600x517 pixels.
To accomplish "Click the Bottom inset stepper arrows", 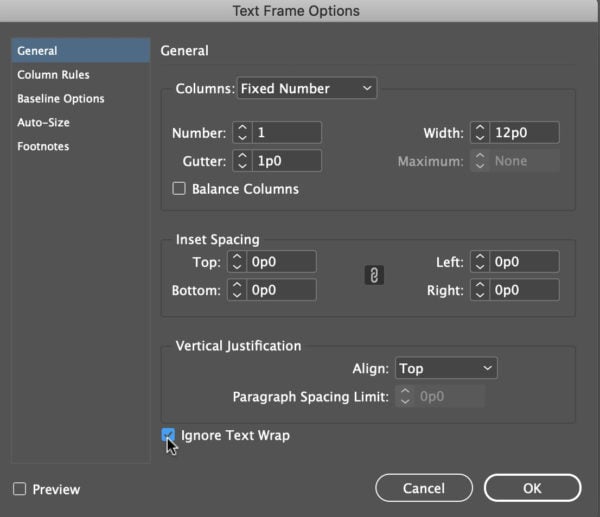I will tap(237, 290).
